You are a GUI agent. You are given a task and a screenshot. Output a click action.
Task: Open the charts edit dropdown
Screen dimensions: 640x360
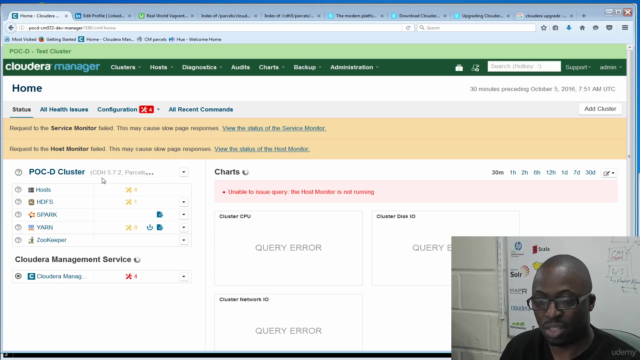coord(609,173)
